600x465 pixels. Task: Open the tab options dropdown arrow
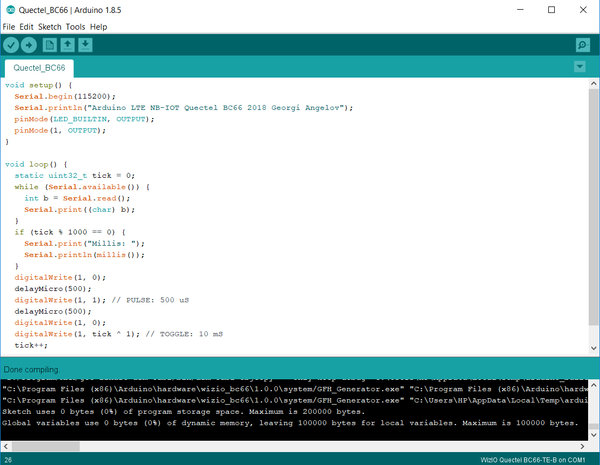(x=580, y=67)
